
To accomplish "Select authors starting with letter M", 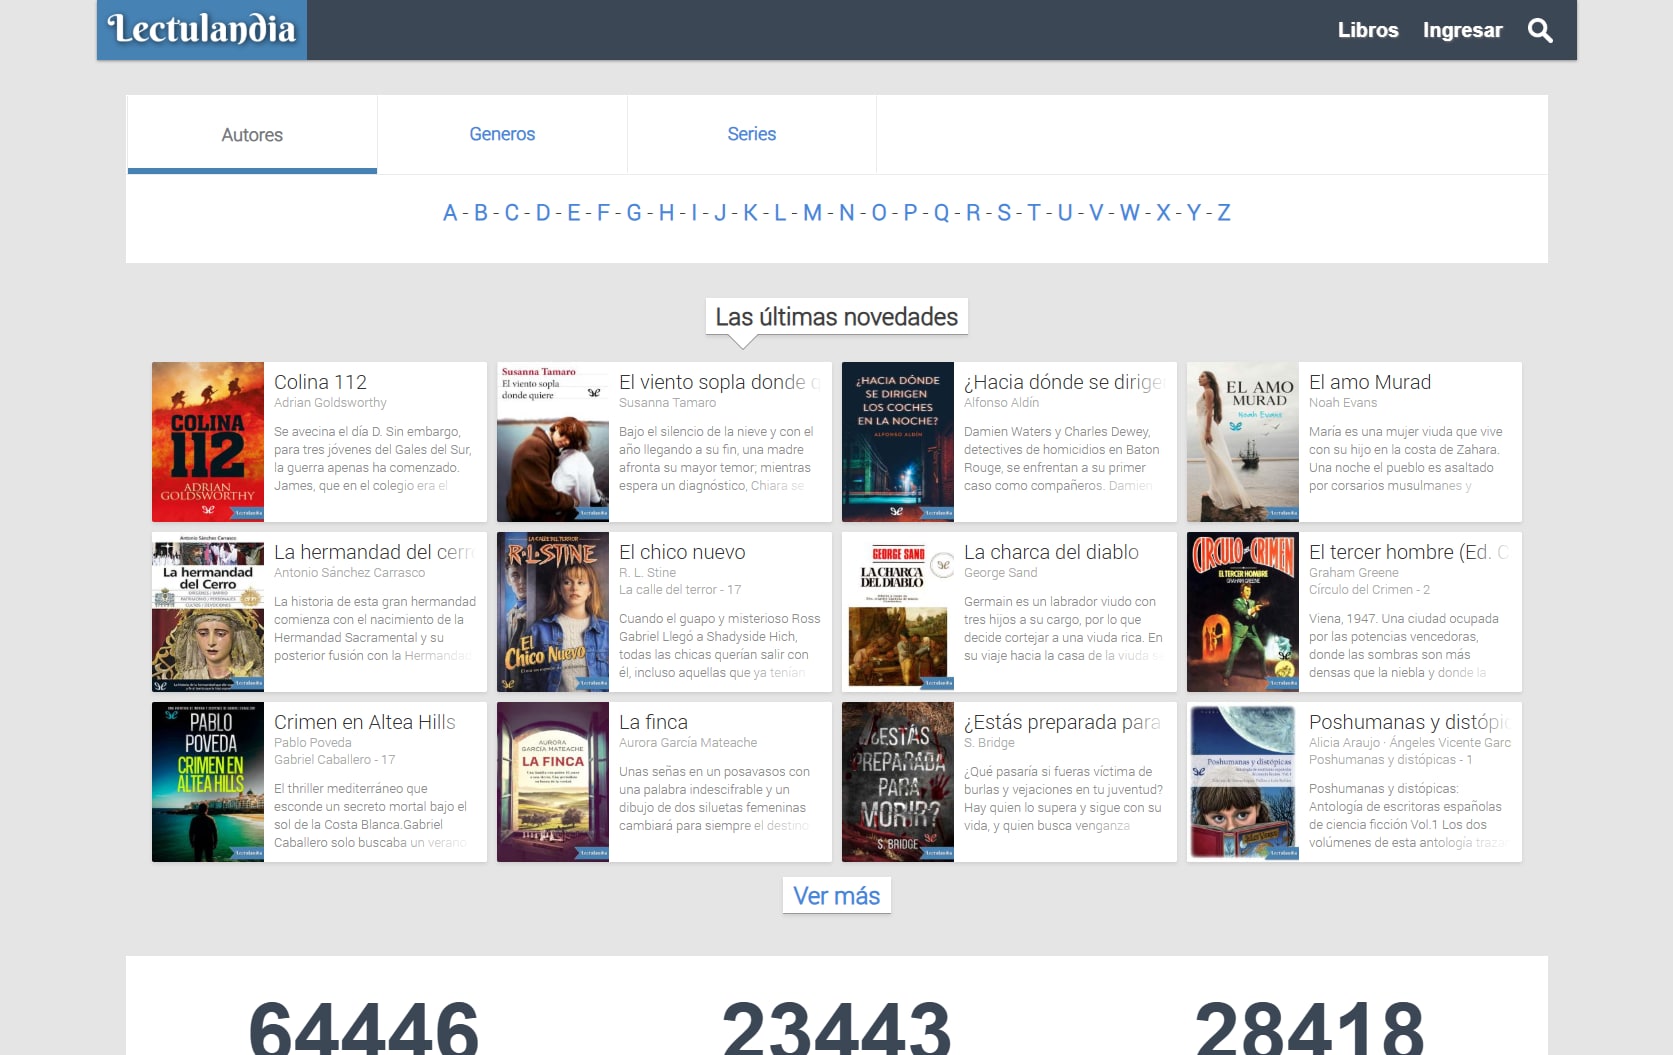I will [x=812, y=212].
